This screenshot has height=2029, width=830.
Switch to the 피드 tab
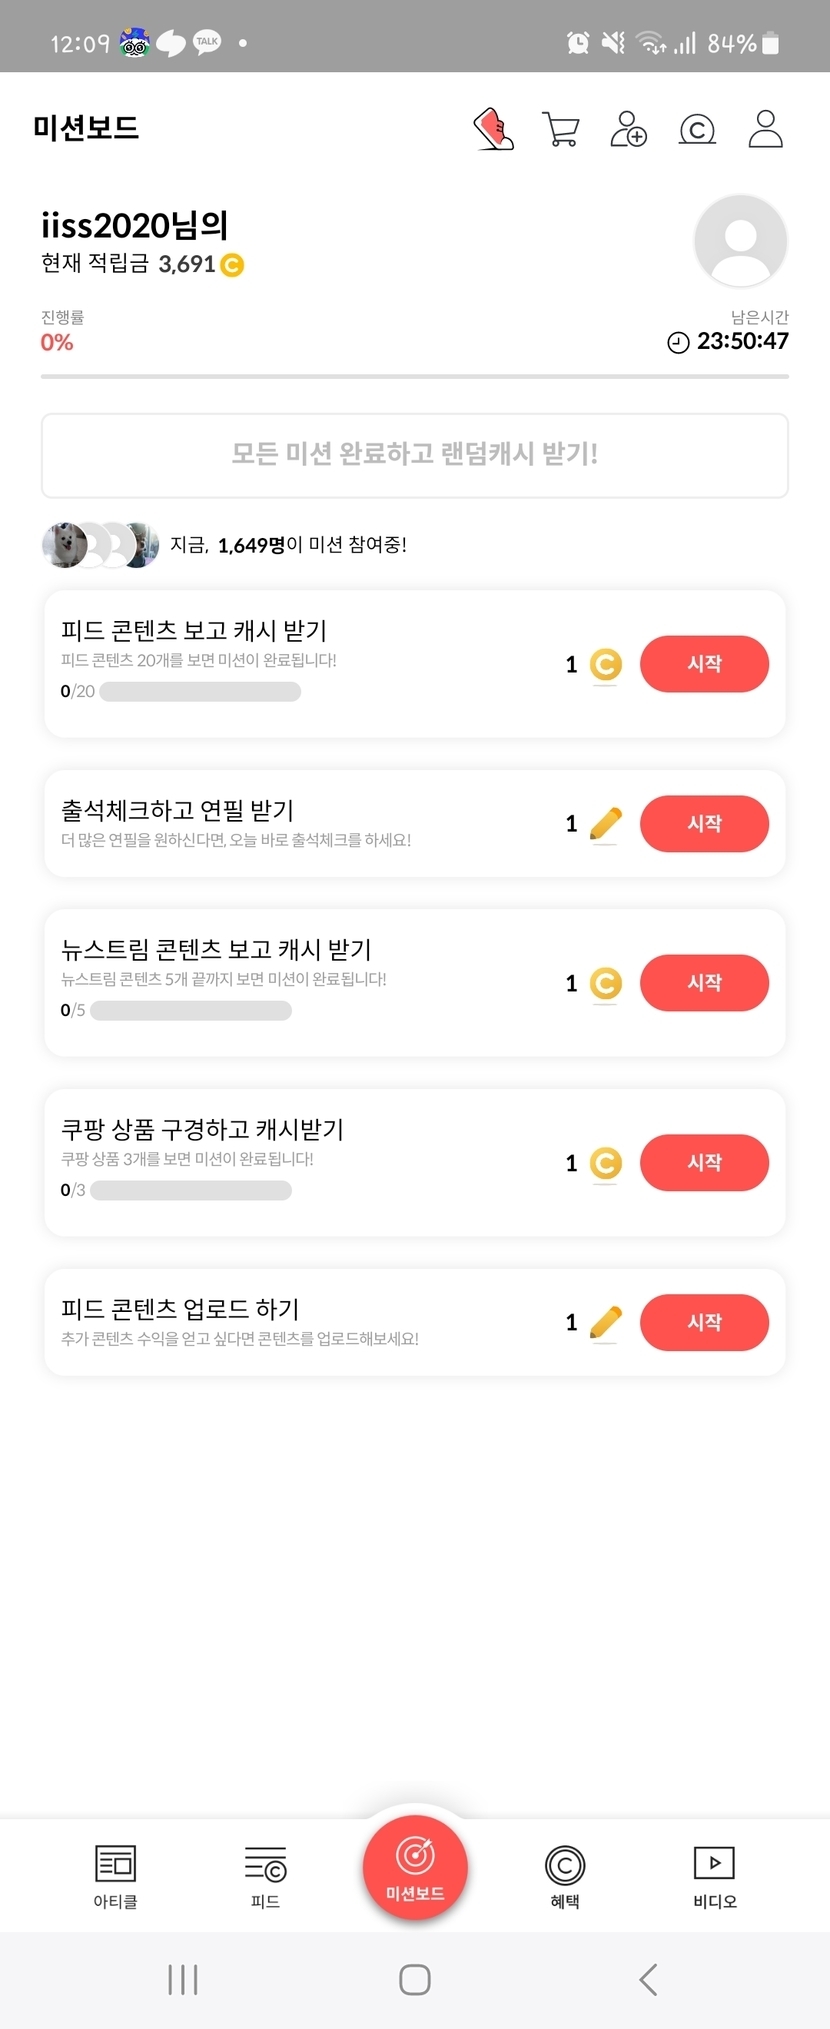pos(265,1875)
